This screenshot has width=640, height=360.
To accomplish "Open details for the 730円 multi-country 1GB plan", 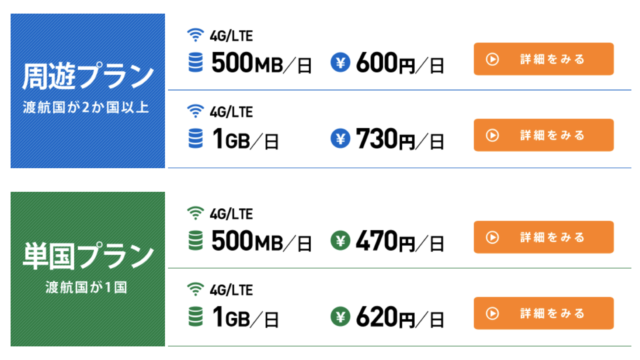I will coord(543,135).
